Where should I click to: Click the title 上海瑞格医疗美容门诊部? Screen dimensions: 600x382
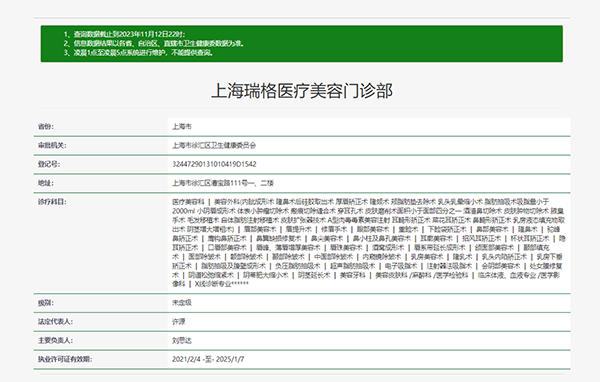pyautogui.click(x=302, y=91)
